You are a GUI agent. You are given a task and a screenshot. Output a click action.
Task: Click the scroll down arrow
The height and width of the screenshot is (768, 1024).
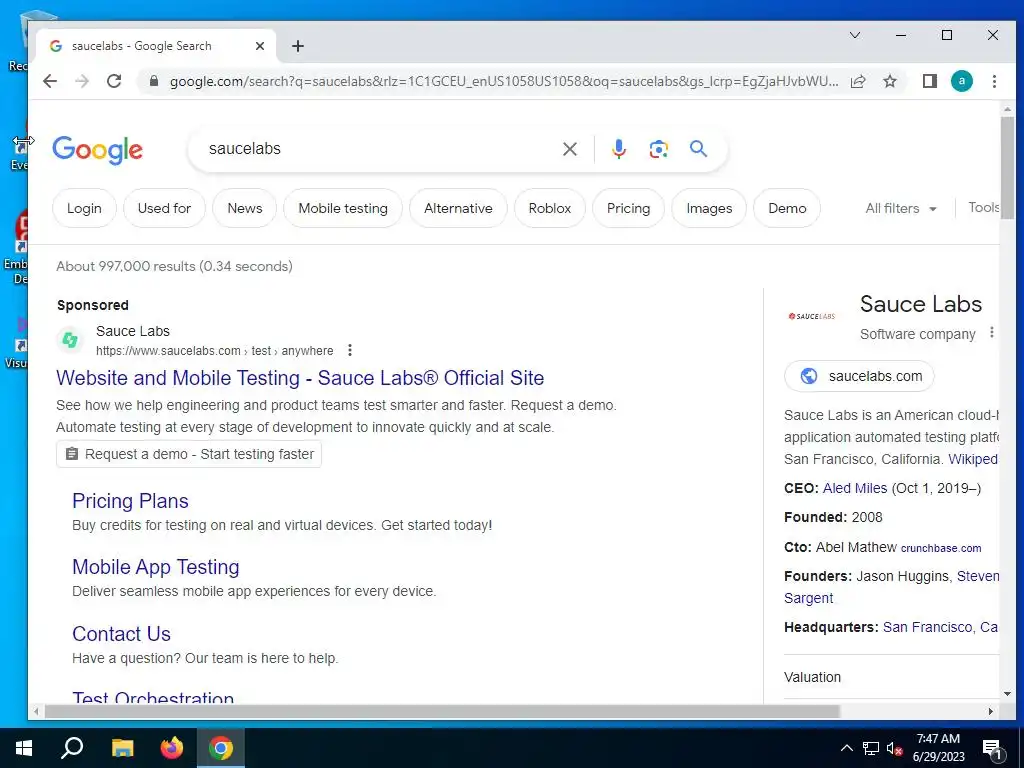click(x=1007, y=694)
